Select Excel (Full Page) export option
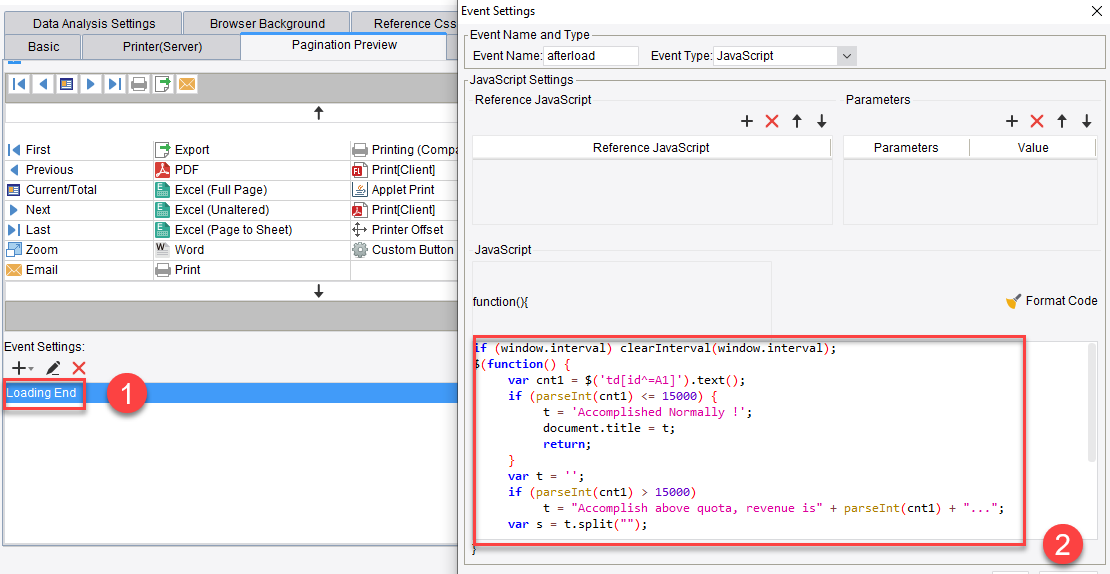 point(211,190)
